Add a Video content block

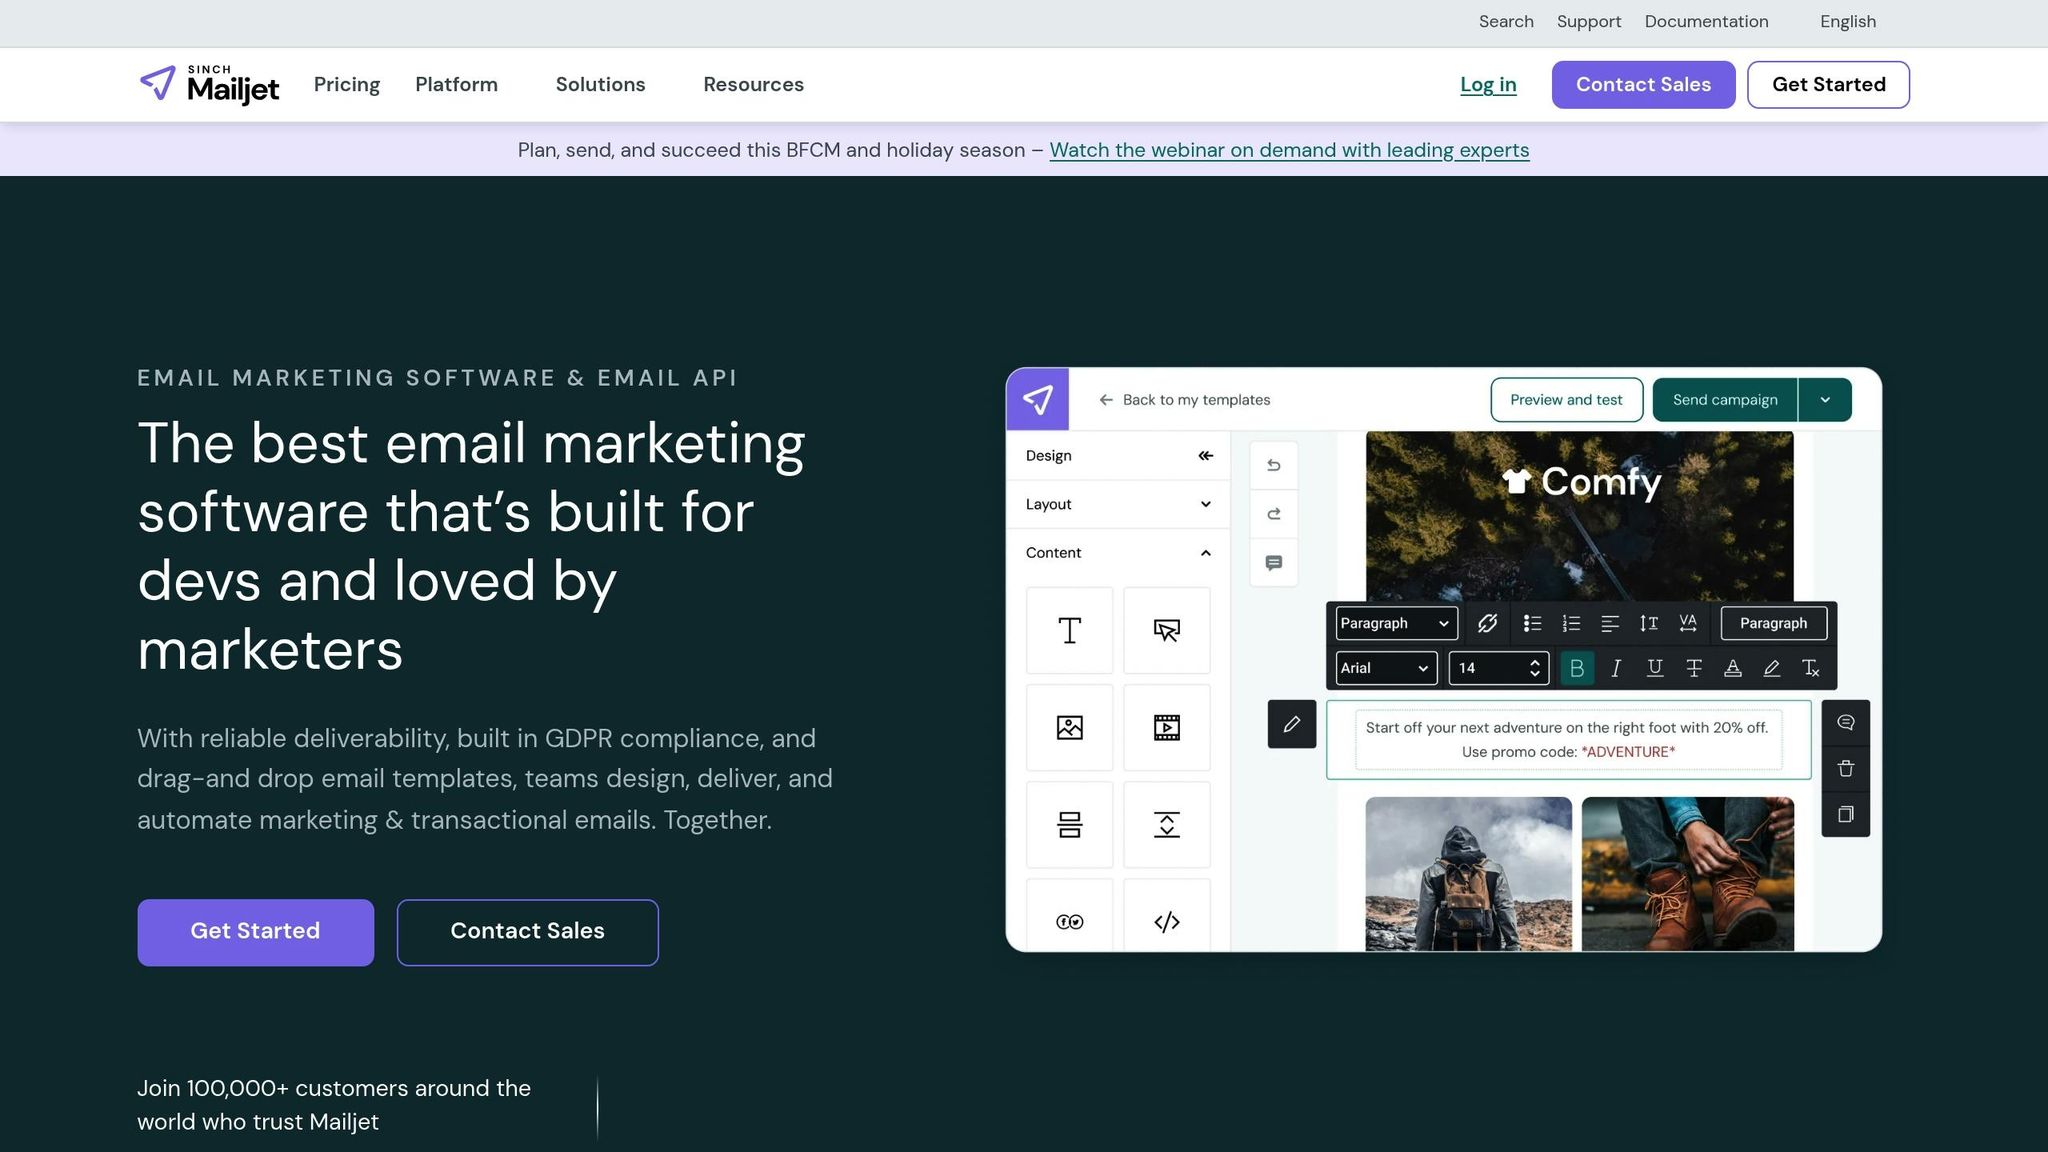(1167, 727)
